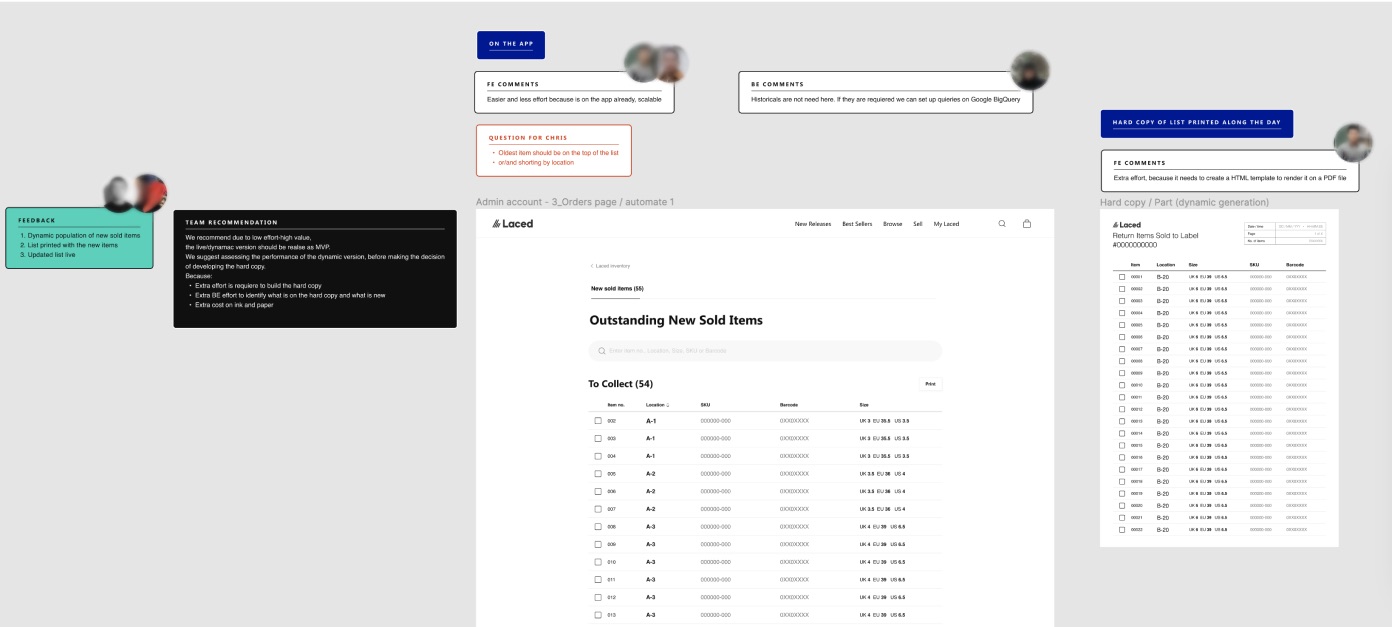Open My Laced in the top nav

pyautogui.click(x=946, y=224)
